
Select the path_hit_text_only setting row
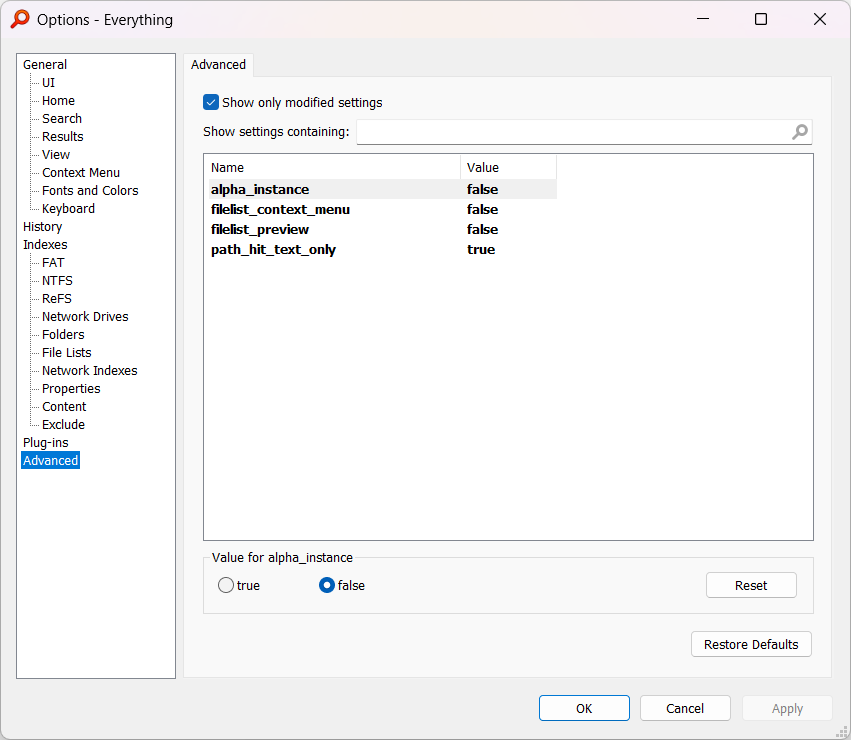point(383,250)
